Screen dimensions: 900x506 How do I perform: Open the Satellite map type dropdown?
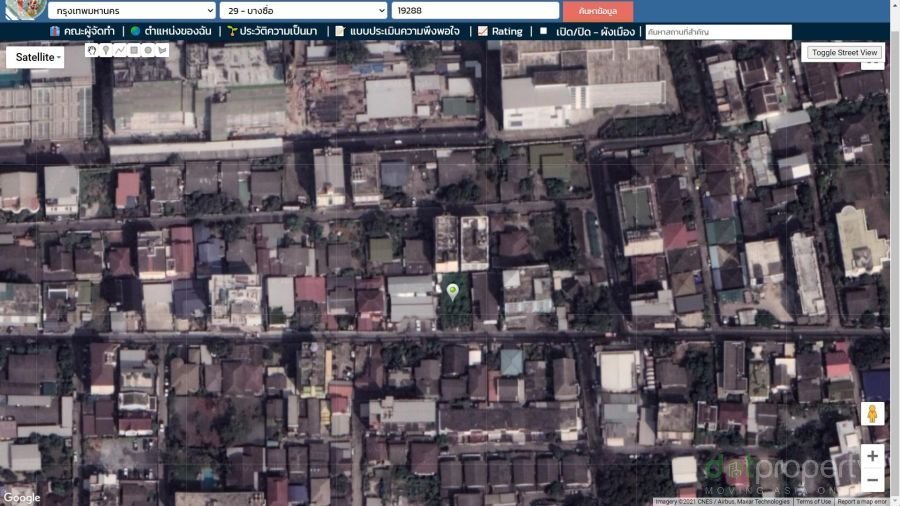tap(39, 58)
